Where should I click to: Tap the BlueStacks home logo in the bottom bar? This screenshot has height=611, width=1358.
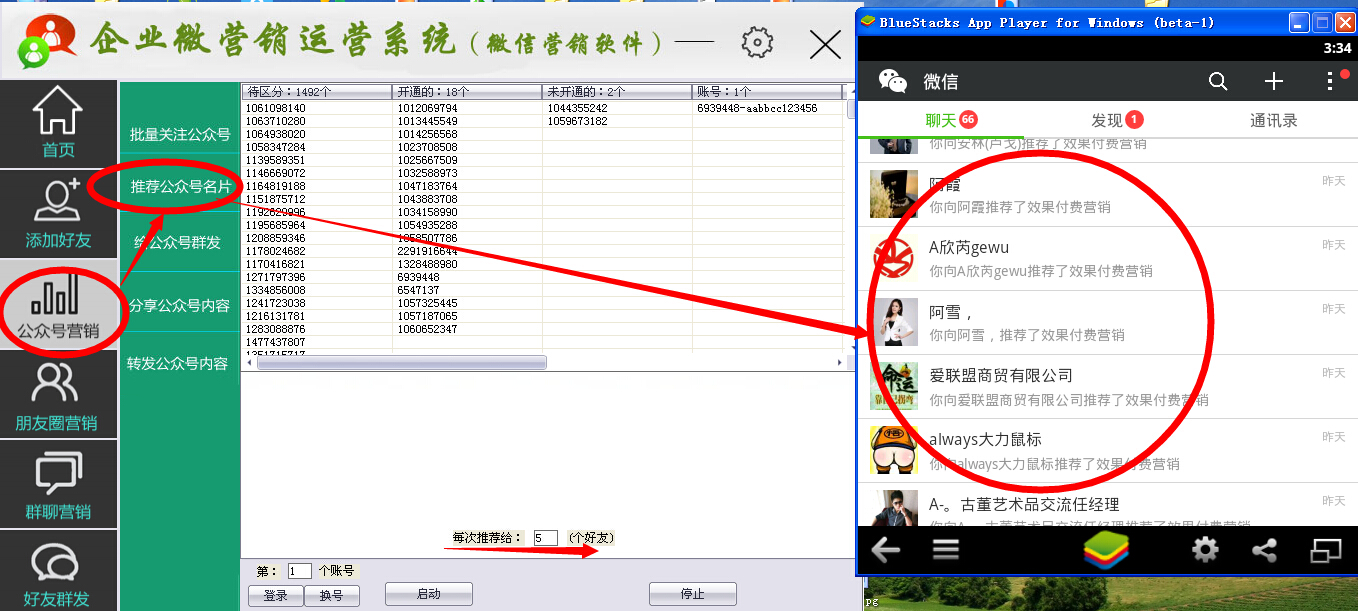click(1106, 549)
